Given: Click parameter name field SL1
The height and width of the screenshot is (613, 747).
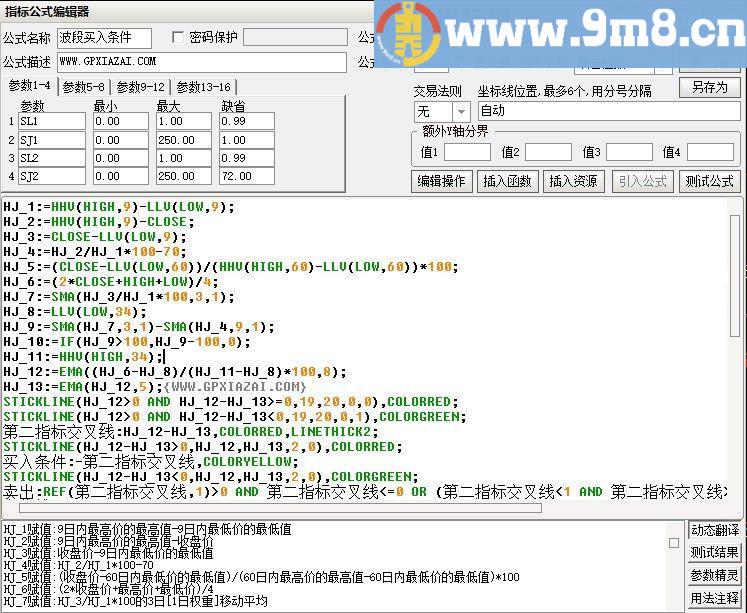Looking at the screenshot, I should tap(52, 121).
